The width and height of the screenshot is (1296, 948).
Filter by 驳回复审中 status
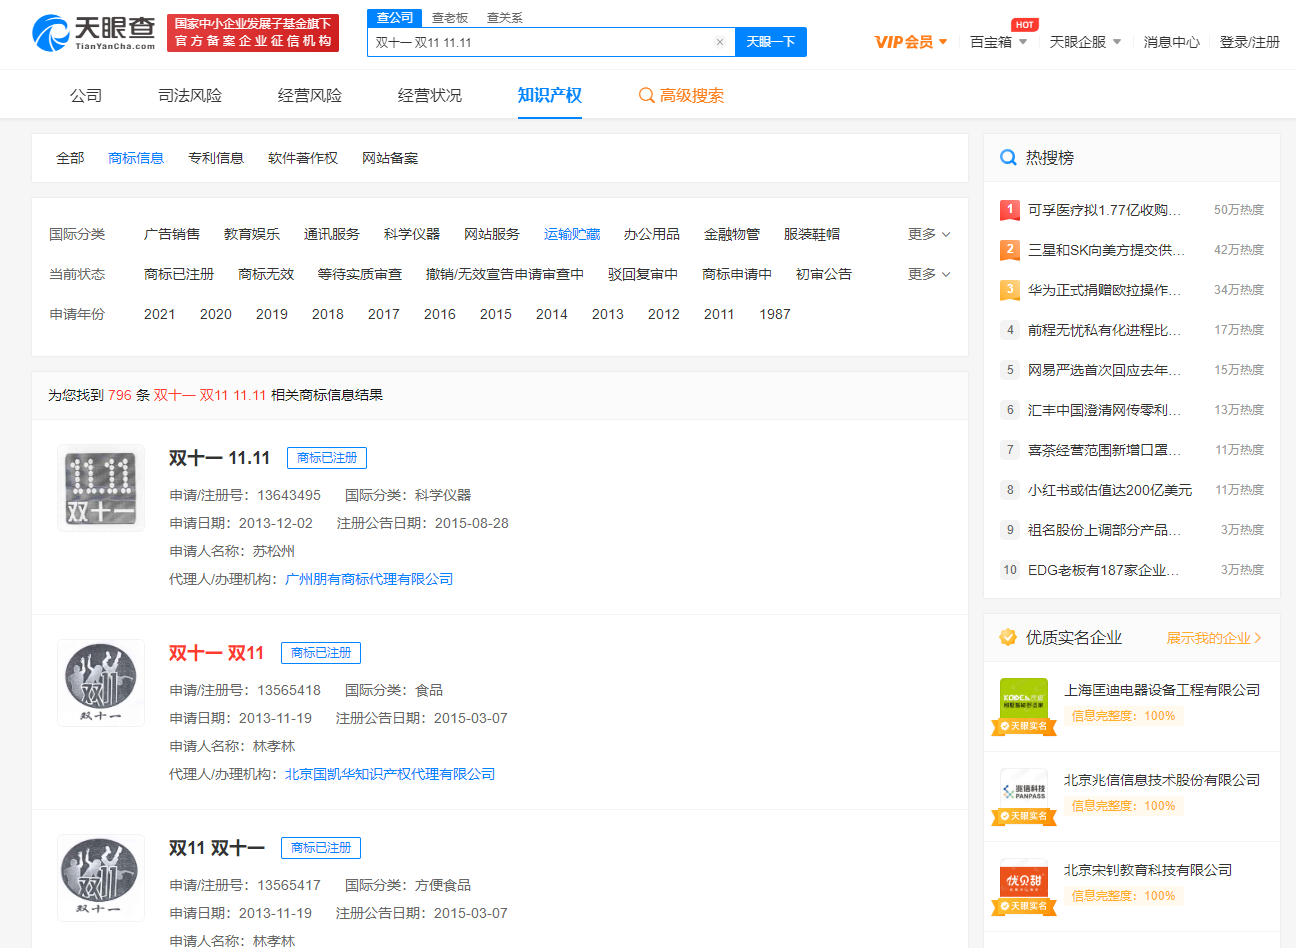coord(643,274)
